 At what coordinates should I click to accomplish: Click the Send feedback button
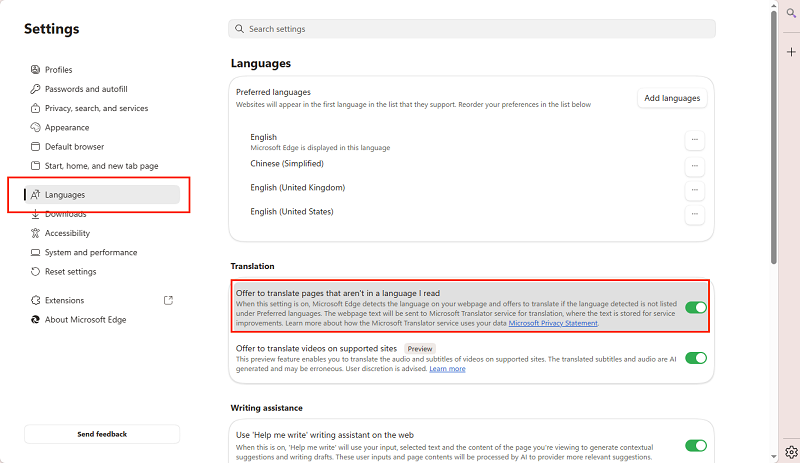(102, 434)
